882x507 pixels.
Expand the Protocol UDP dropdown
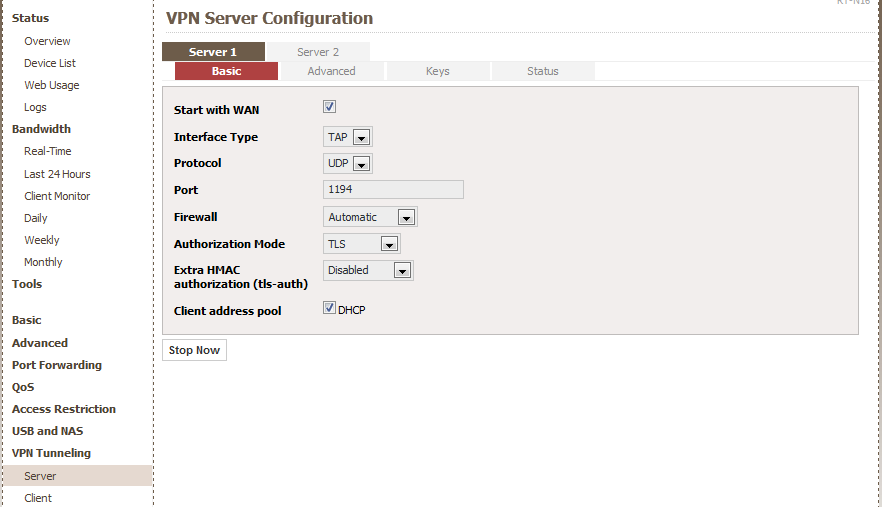click(x=348, y=164)
